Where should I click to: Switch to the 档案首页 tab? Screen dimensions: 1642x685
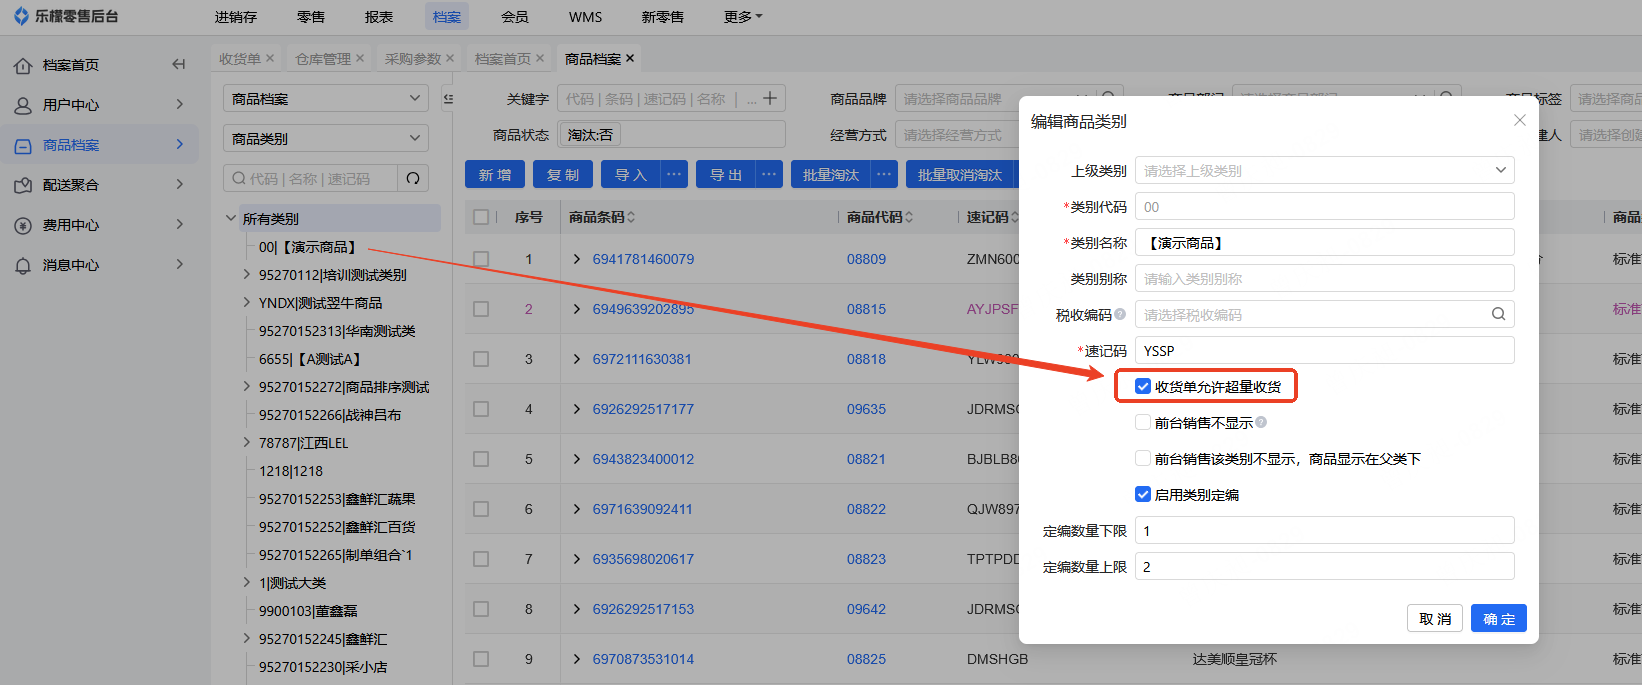pyautogui.click(x=502, y=59)
